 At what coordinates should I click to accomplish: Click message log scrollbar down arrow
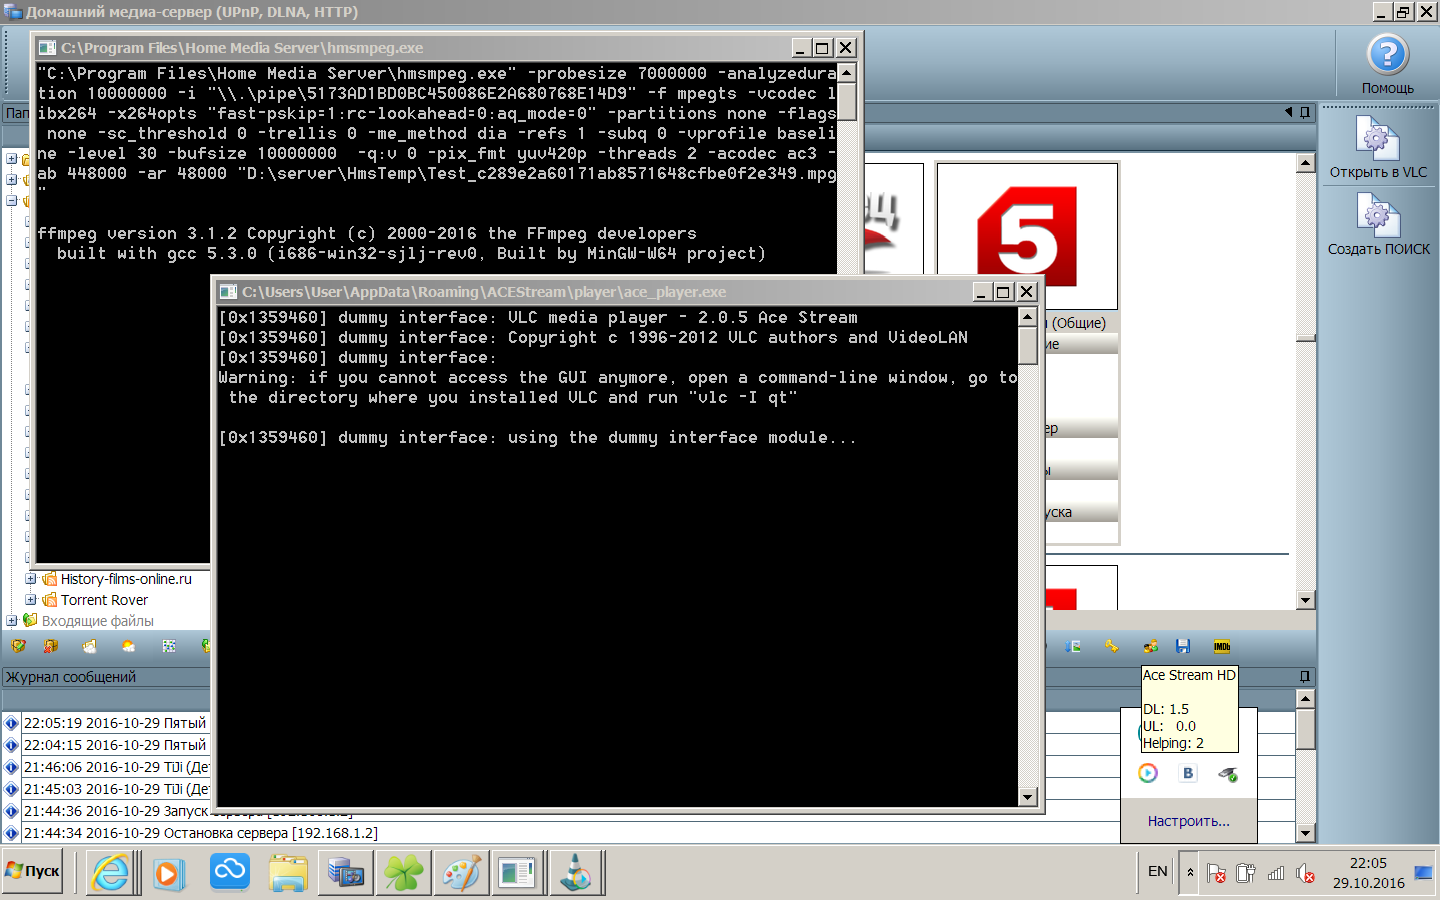pyautogui.click(x=1305, y=833)
